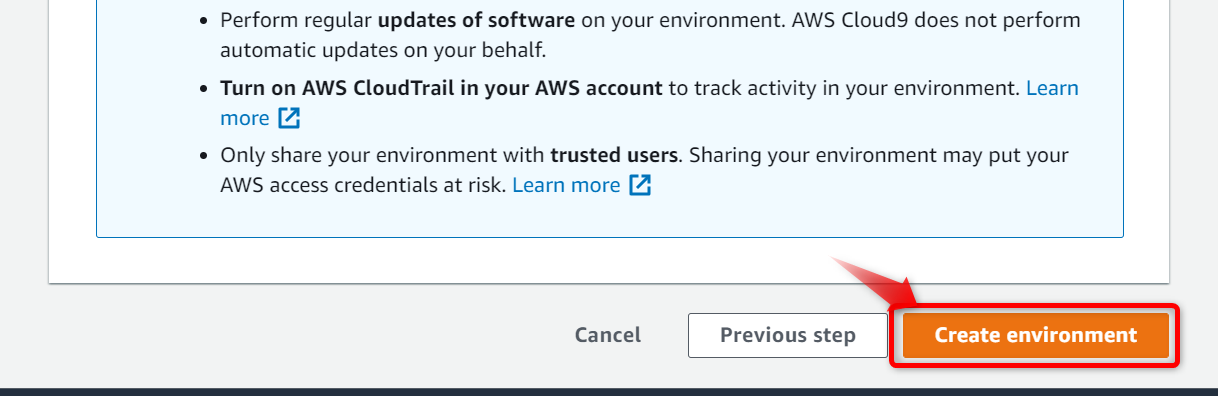The width and height of the screenshot is (1218, 396).
Task: Open the Learn more link about CloudTrail
Action: (648, 103)
